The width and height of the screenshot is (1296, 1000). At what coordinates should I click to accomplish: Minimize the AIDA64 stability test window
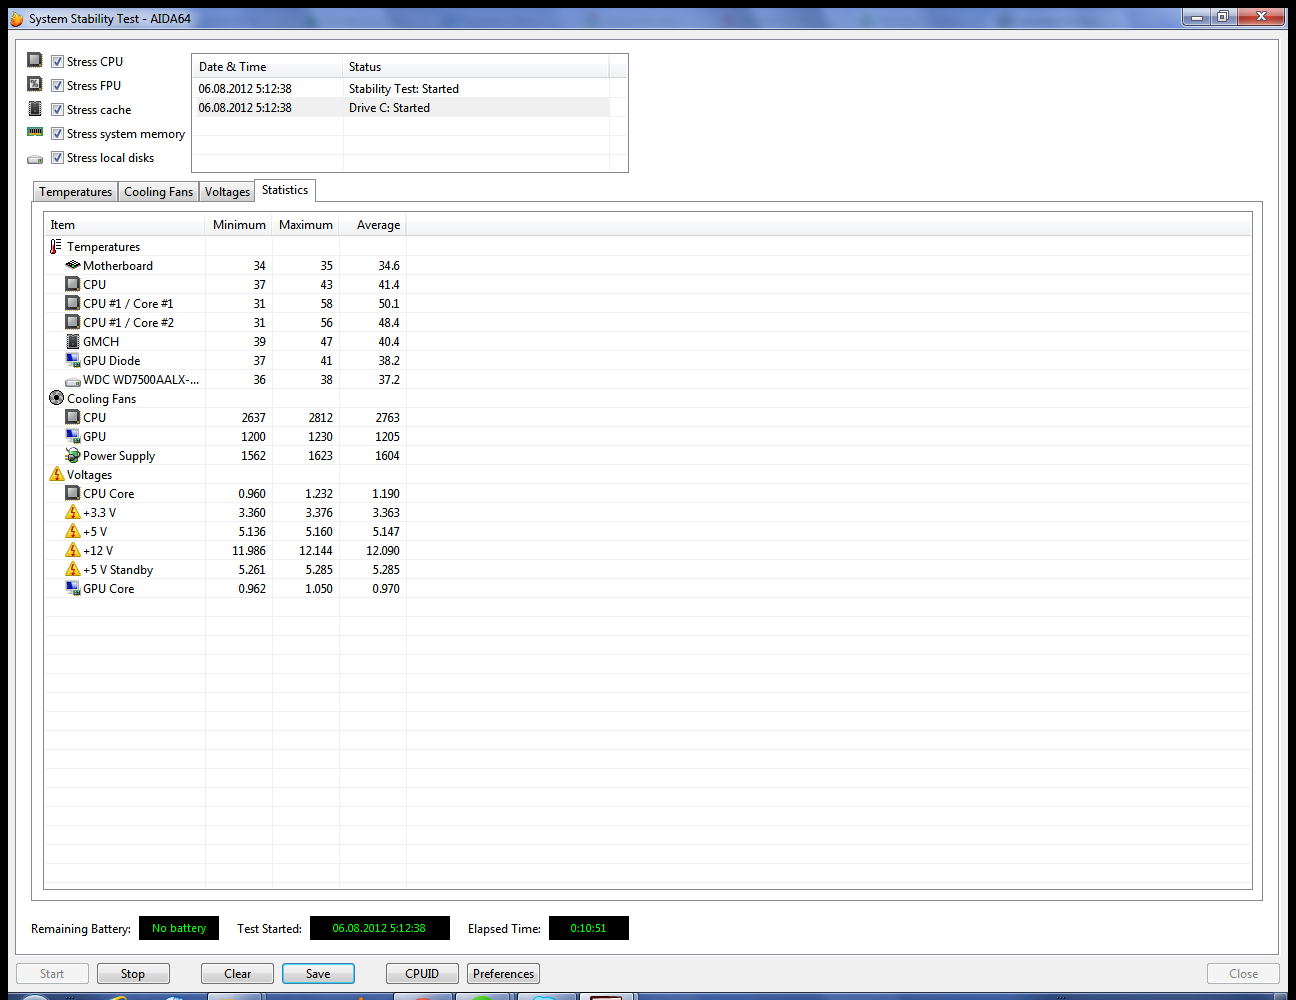(1196, 17)
